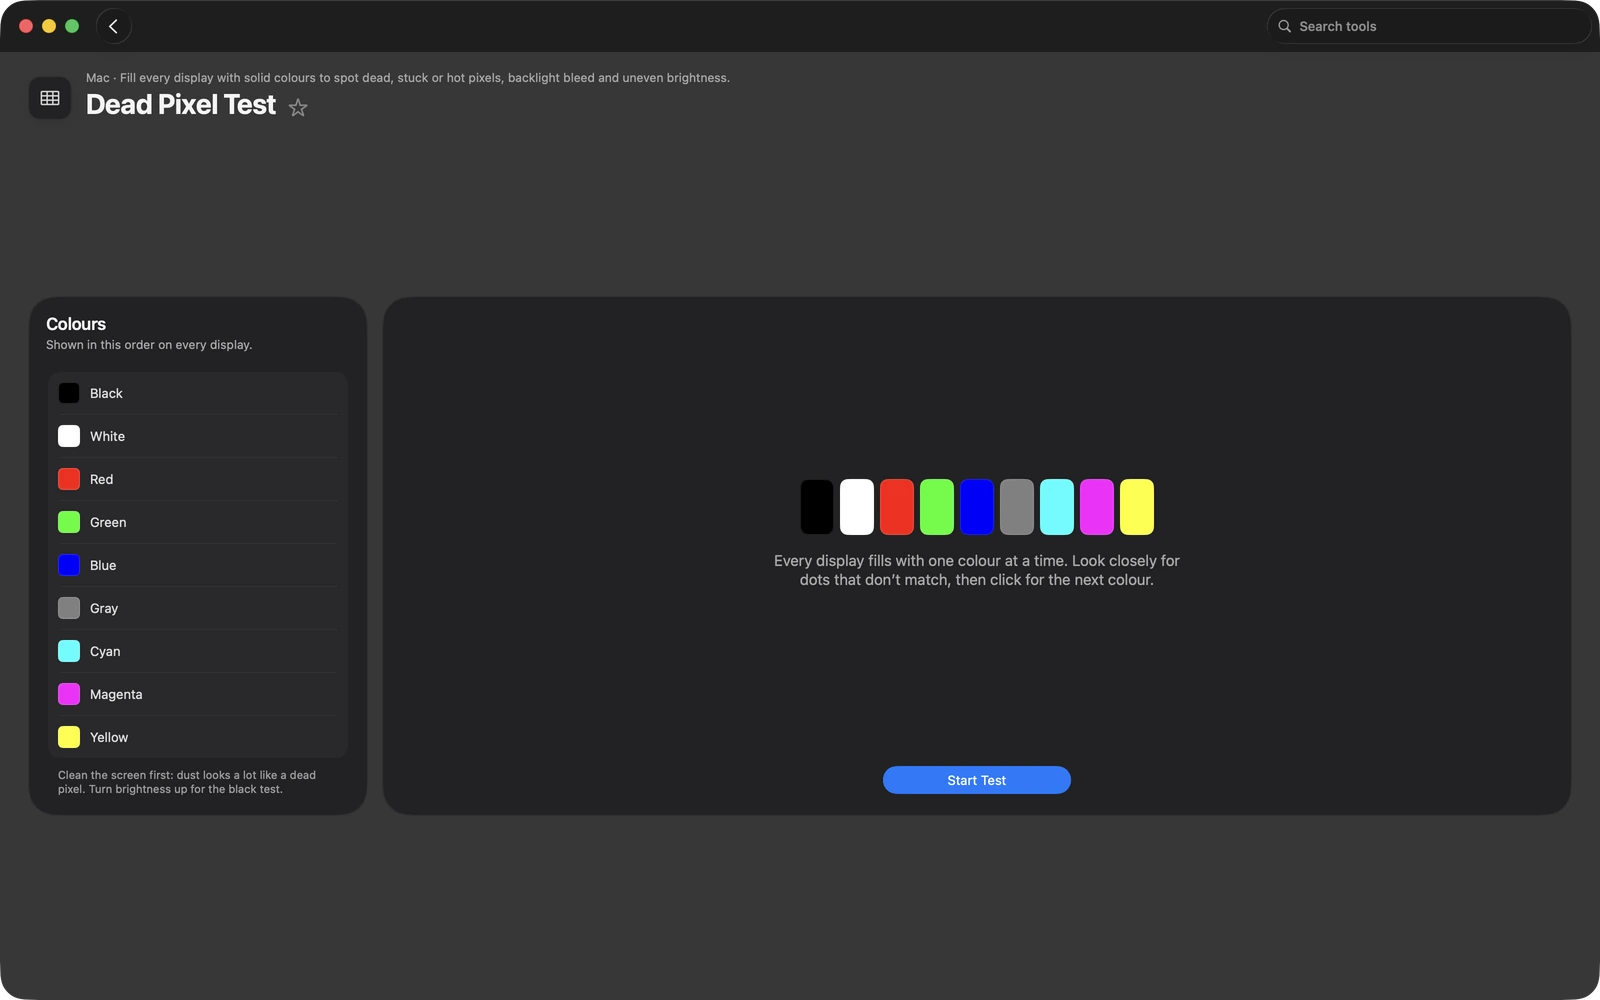Favorite Dead Pixel Test with the star
Screen dimensions: 1600x1000
pos(298,107)
